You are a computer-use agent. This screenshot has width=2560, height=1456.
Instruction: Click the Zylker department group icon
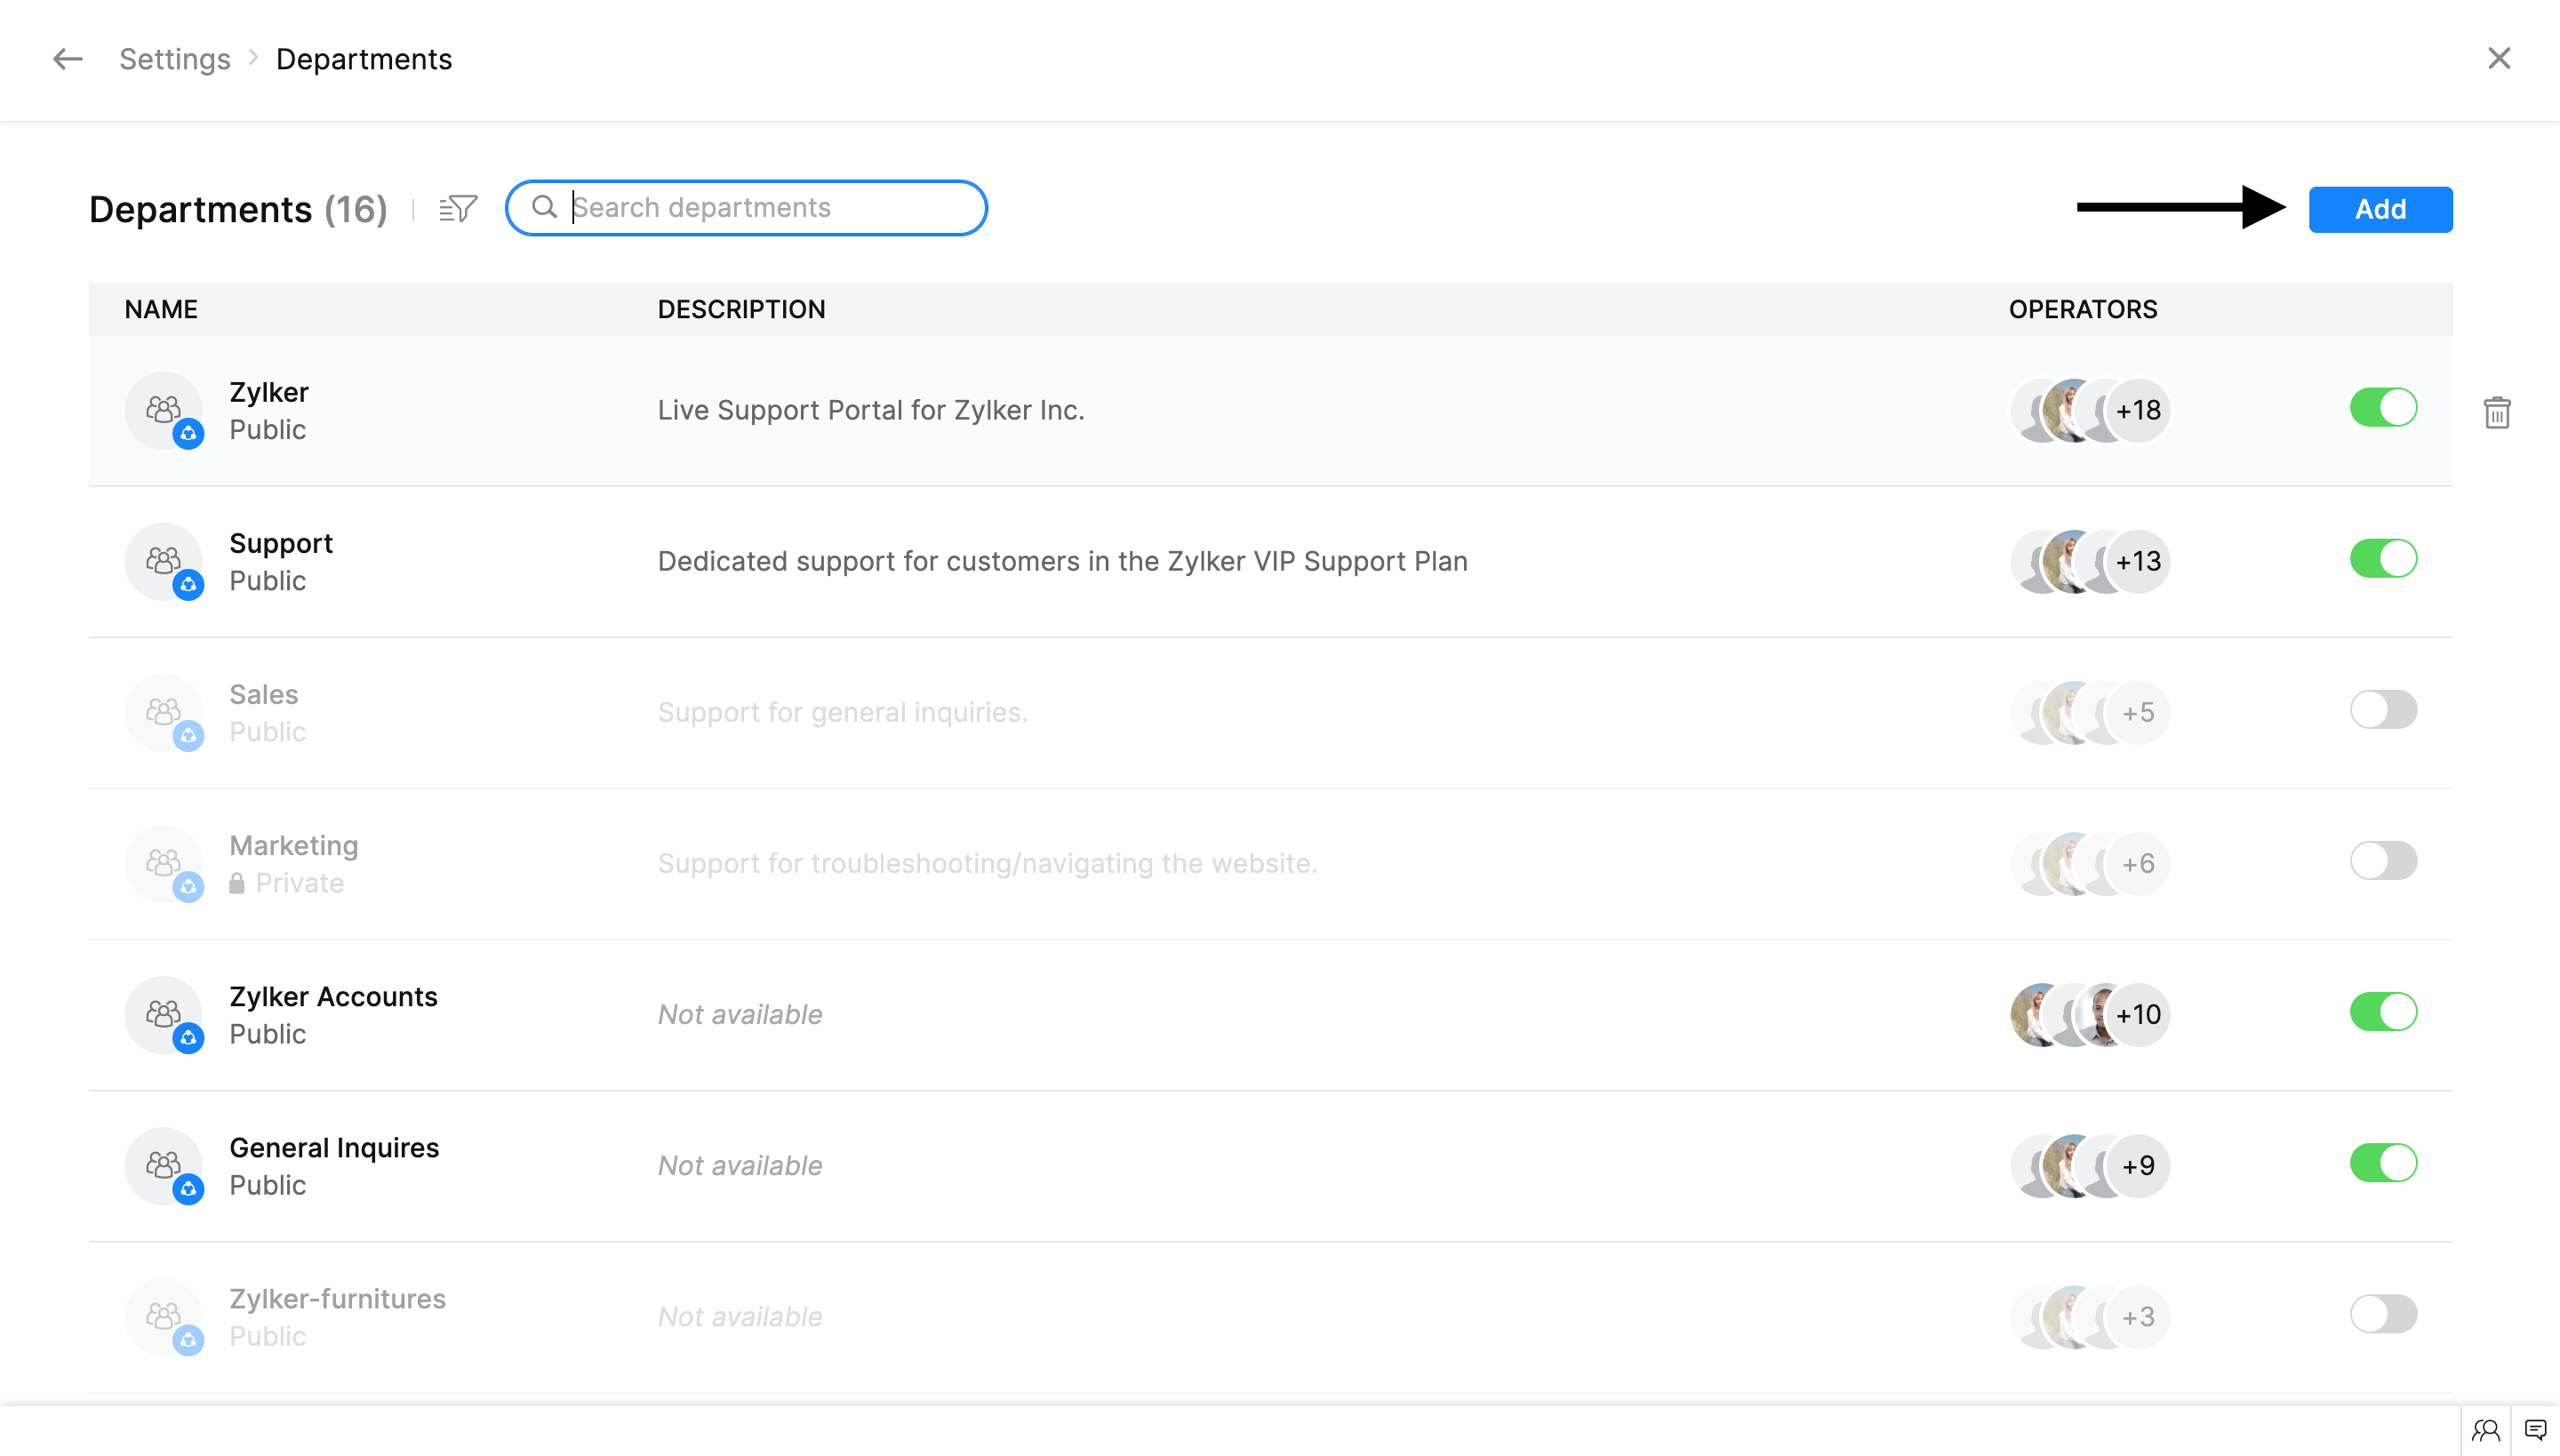tap(163, 410)
